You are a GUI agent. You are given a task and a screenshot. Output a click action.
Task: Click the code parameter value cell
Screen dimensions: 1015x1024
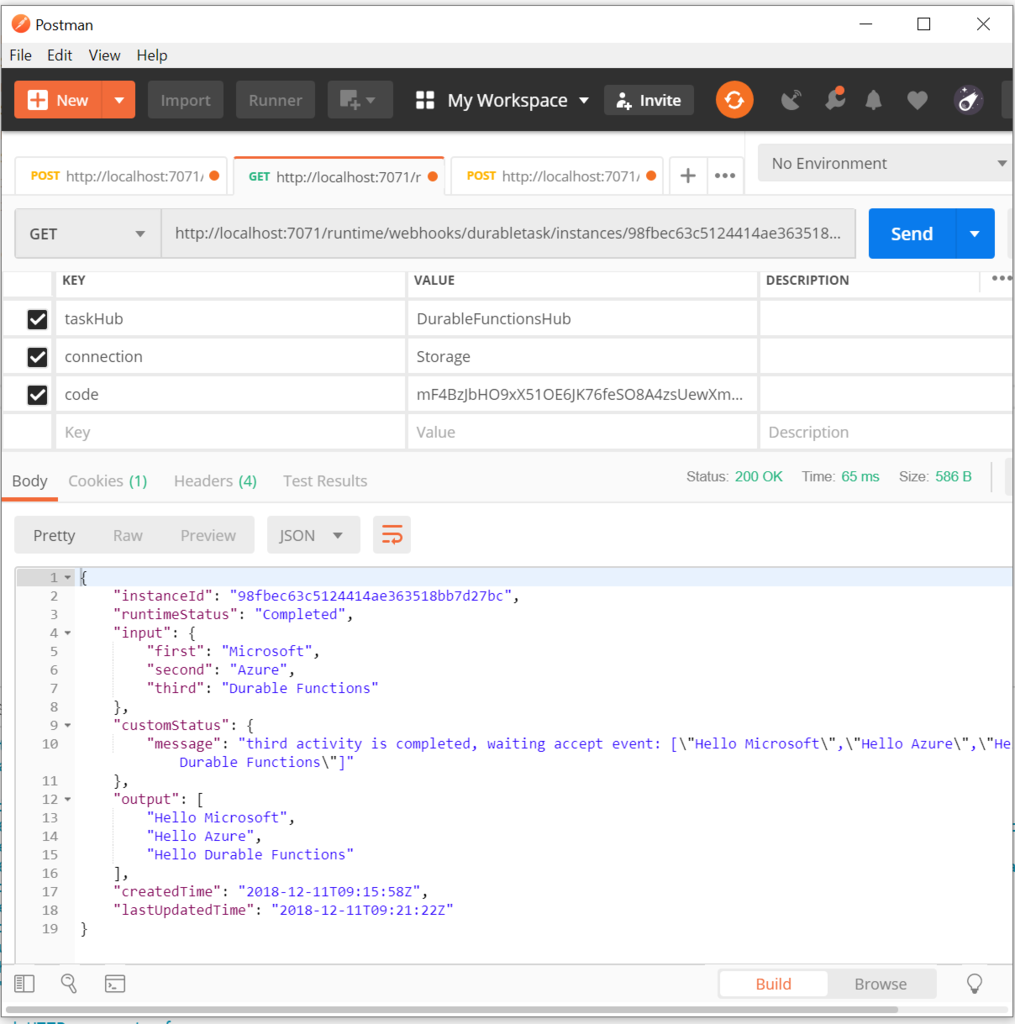coord(582,394)
